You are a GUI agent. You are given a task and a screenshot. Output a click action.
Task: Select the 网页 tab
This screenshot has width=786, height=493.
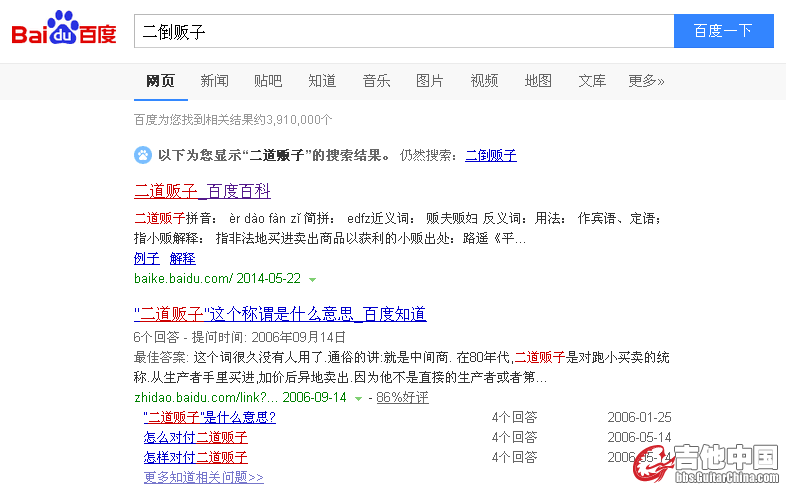click(160, 81)
